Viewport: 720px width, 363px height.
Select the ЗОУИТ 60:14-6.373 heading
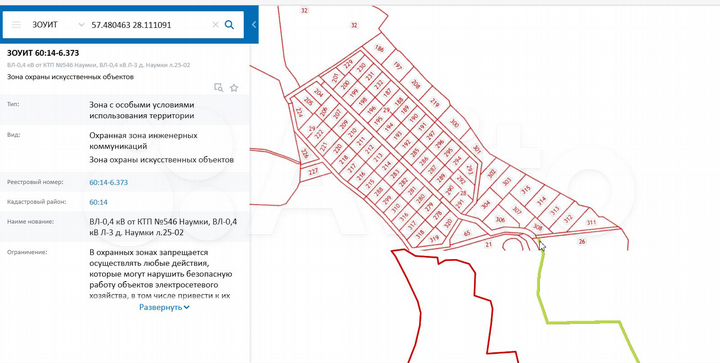[x=43, y=53]
